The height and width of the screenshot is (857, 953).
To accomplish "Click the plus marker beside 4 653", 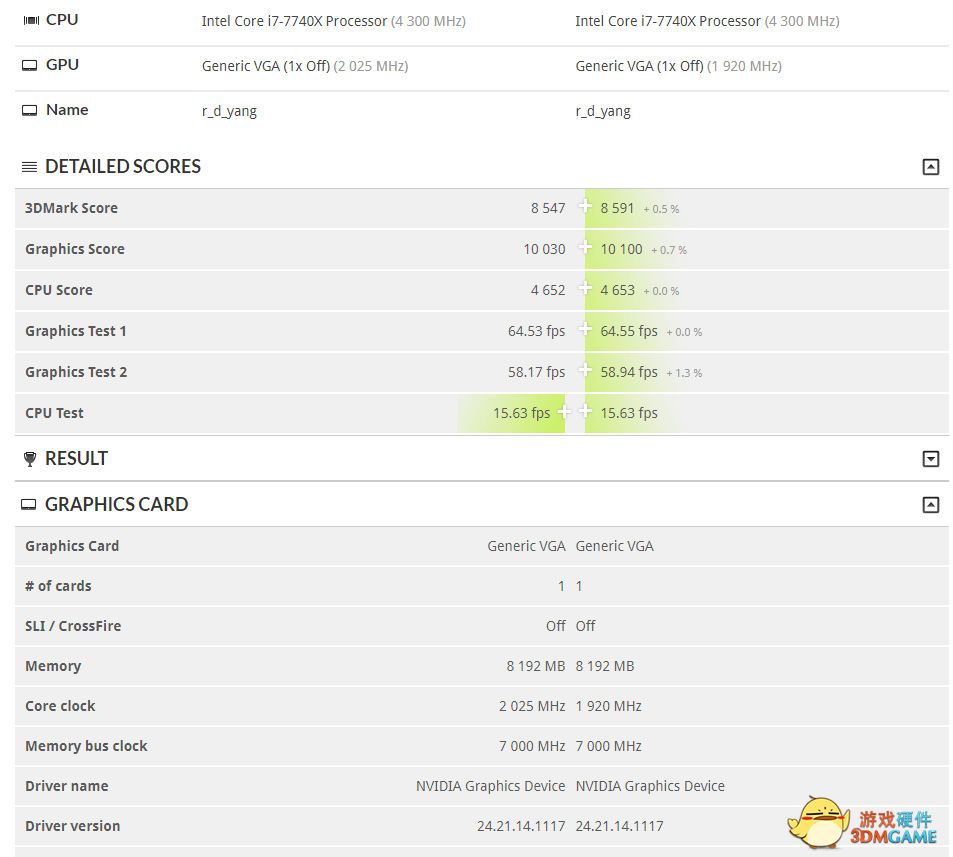I will click(585, 288).
